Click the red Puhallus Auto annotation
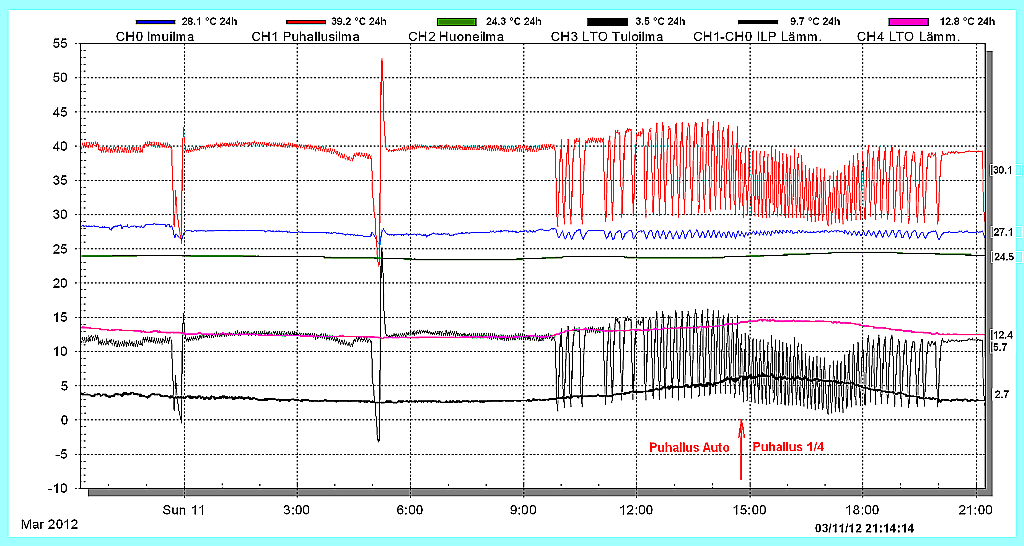The image size is (1024, 546). (689, 447)
